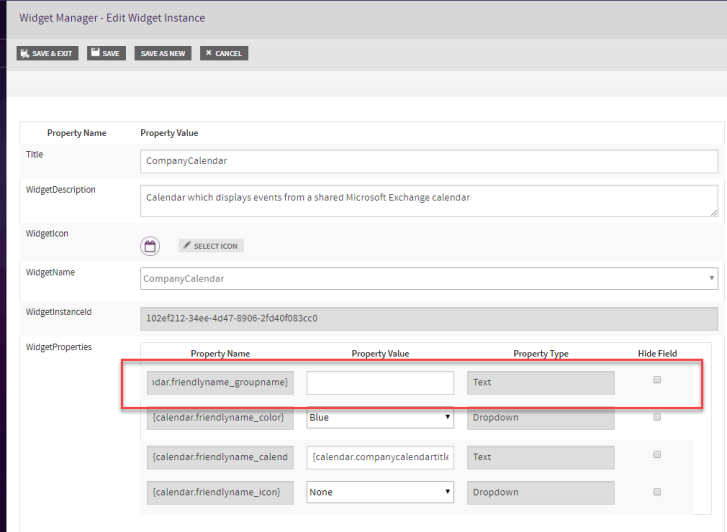Open the icon None dropdown
Image resolution: width=727 pixels, height=532 pixels.
[x=380, y=492]
